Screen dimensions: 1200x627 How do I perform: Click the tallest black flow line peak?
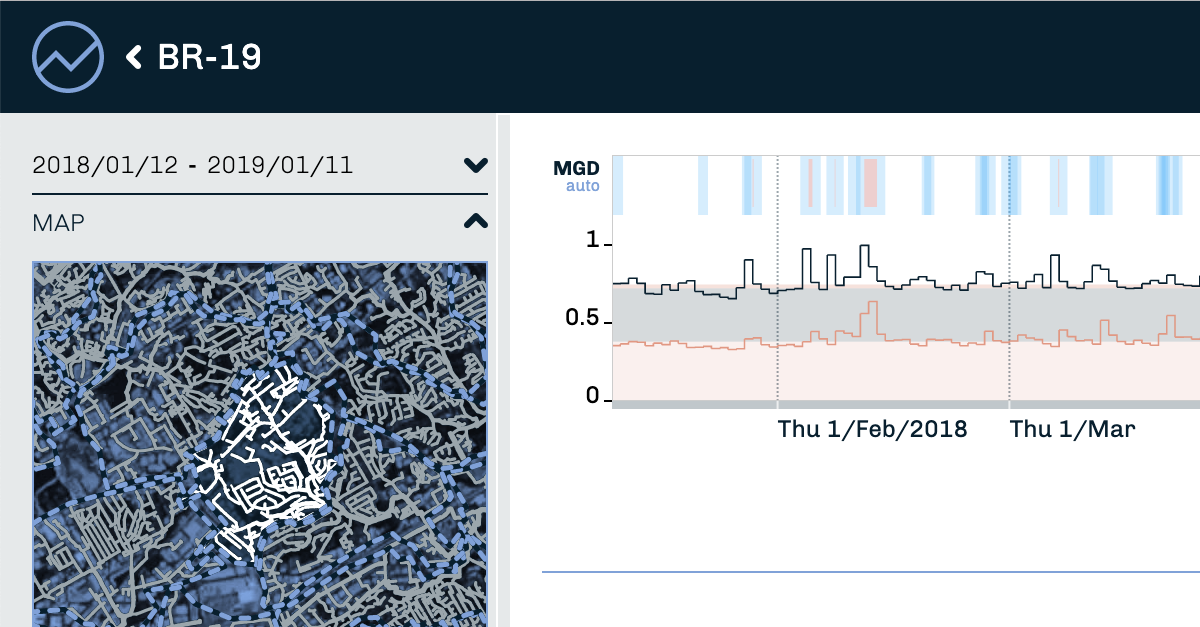(x=866, y=246)
